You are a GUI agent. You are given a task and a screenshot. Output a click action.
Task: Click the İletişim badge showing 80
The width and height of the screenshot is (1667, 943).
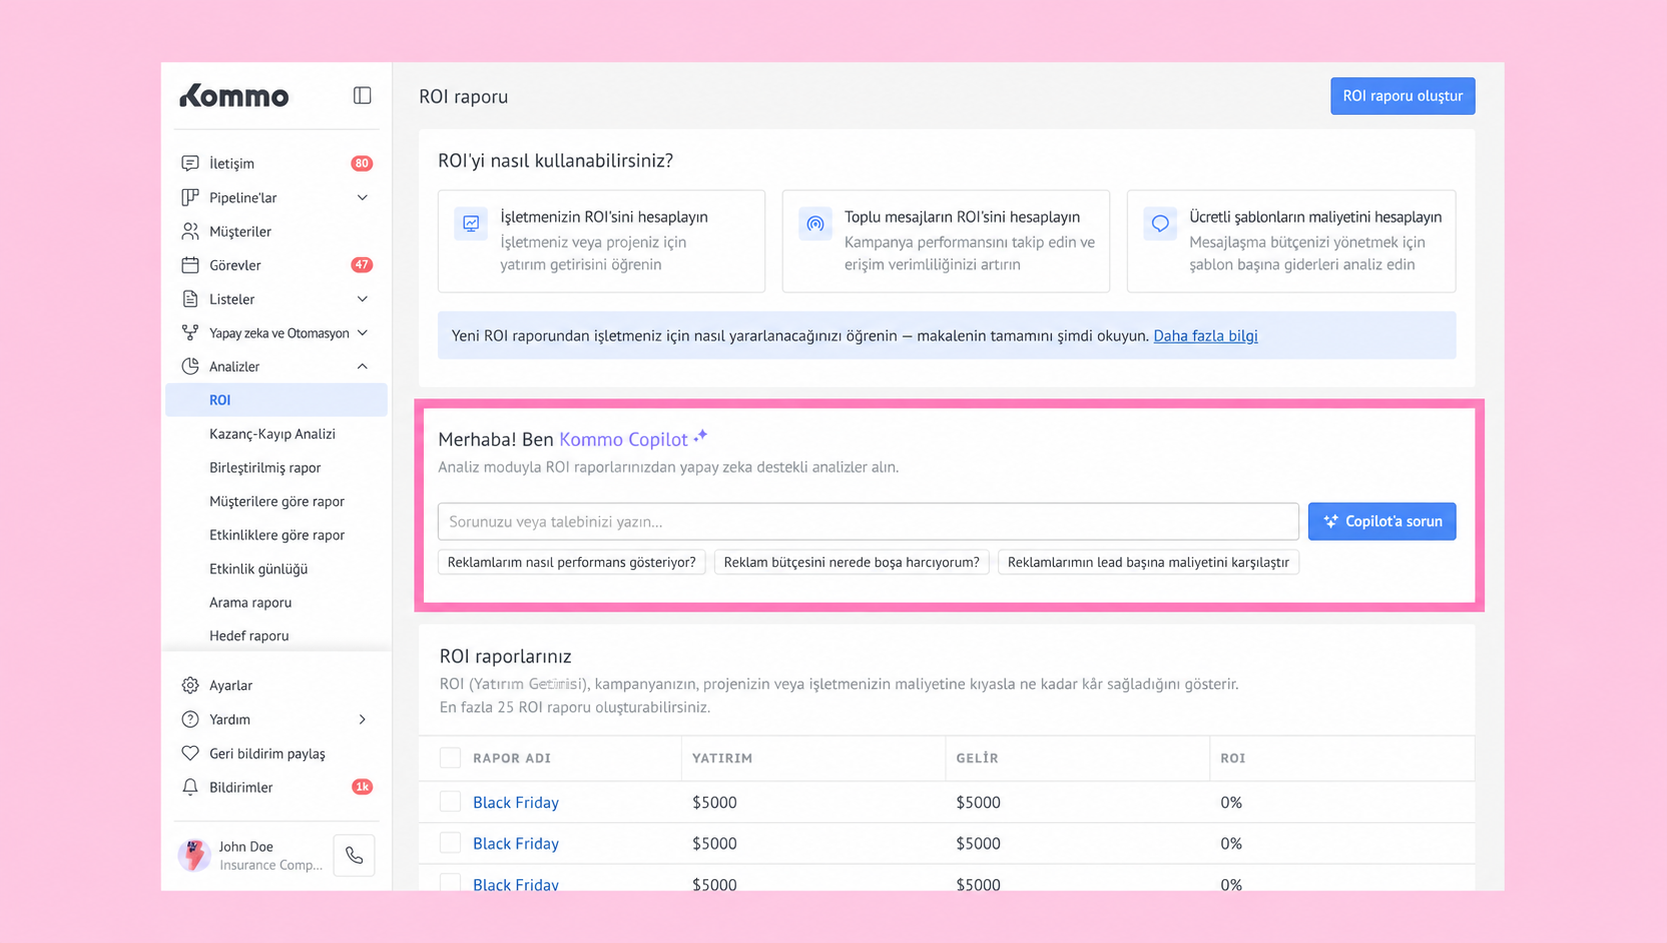coord(362,163)
